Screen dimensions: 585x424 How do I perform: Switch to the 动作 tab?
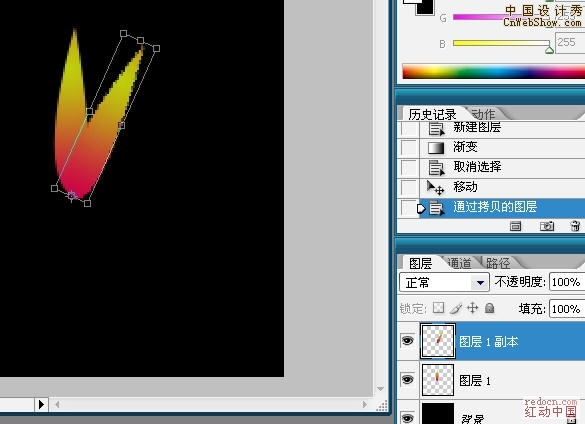(483, 114)
